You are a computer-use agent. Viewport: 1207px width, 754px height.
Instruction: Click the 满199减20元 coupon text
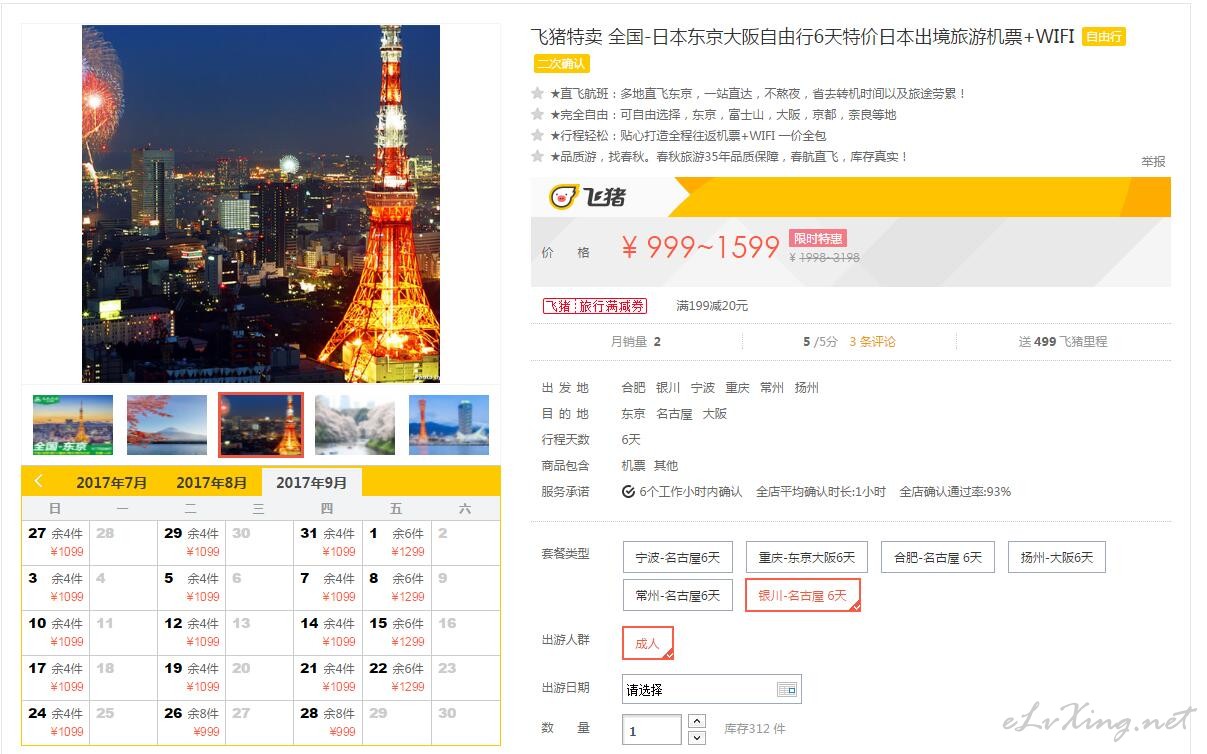coord(712,306)
